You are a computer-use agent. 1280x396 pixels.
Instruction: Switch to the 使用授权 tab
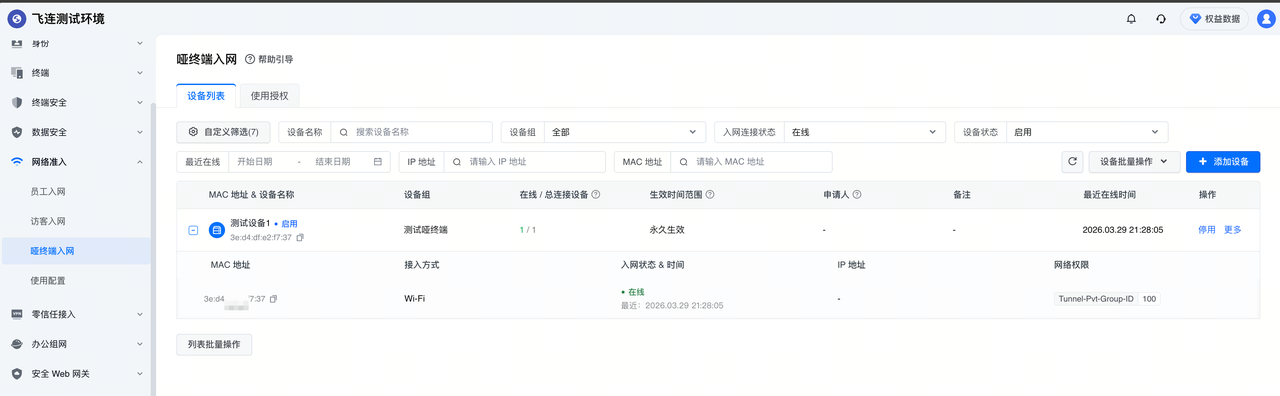tap(269, 96)
